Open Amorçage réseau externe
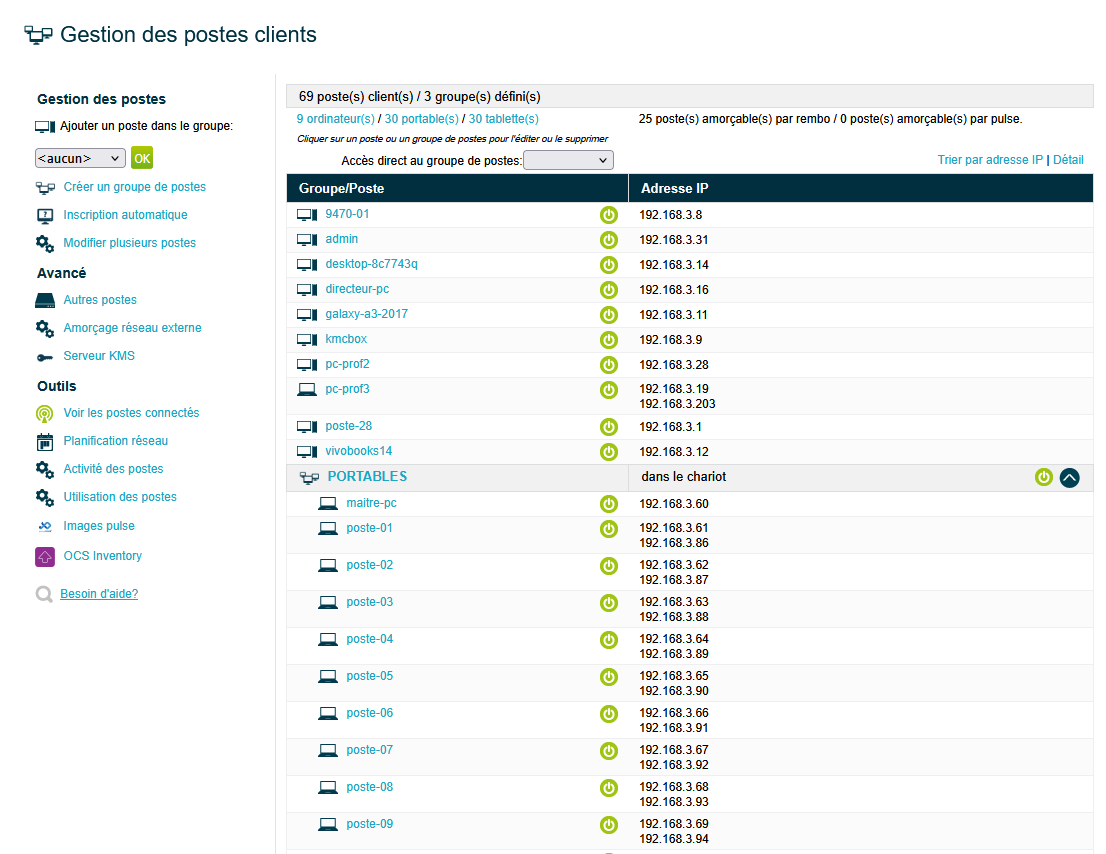The height and width of the screenshot is (854, 1106). (133, 328)
